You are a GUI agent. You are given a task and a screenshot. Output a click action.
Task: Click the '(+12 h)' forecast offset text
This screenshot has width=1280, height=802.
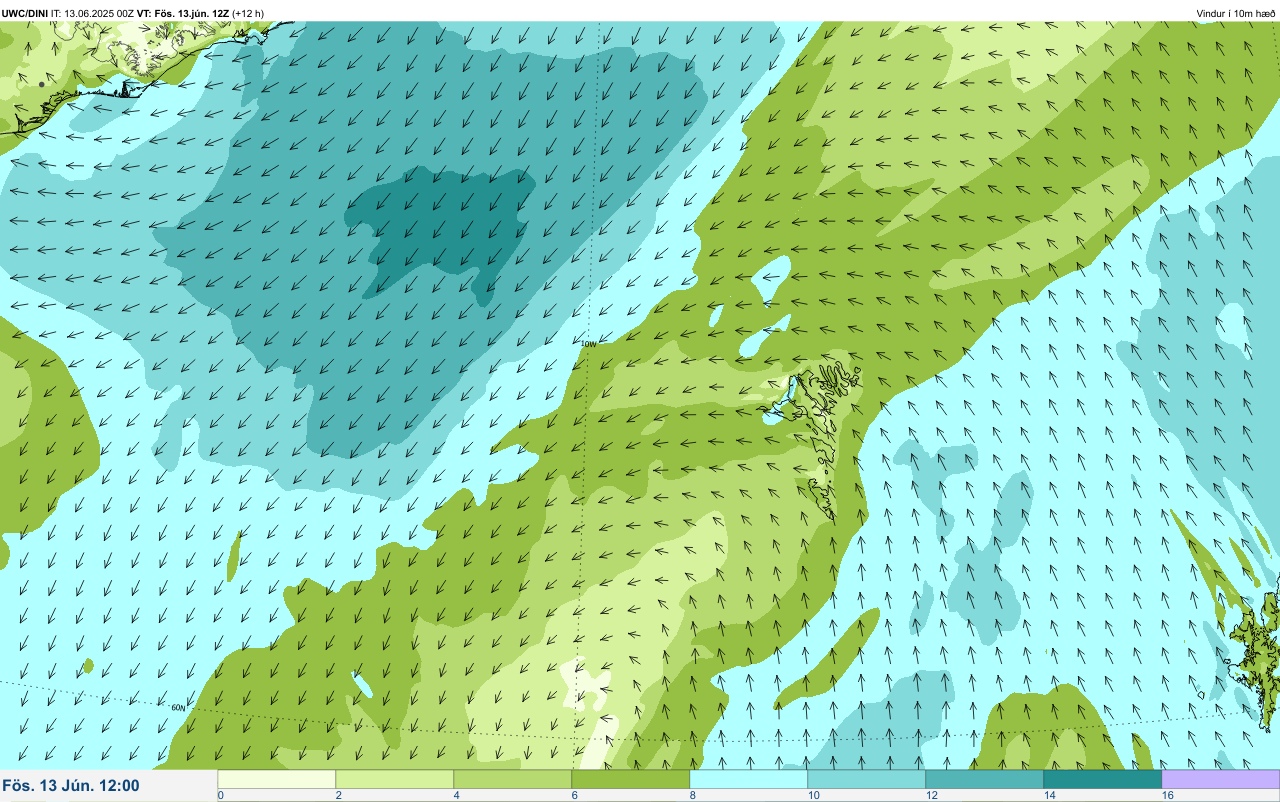tap(249, 14)
